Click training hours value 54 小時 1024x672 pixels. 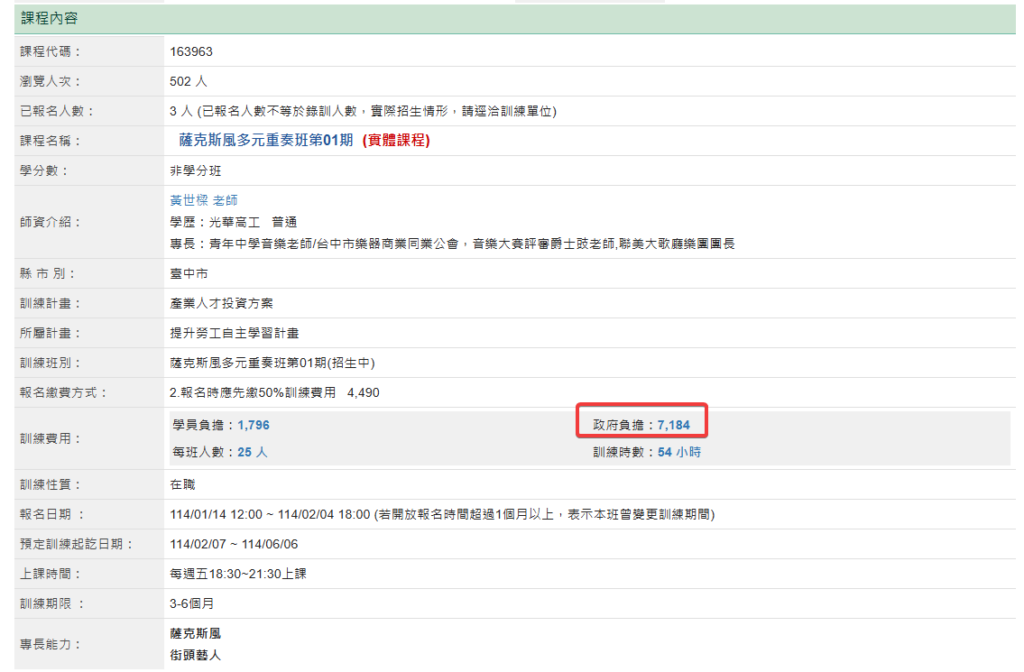click(x=679, y=452)
